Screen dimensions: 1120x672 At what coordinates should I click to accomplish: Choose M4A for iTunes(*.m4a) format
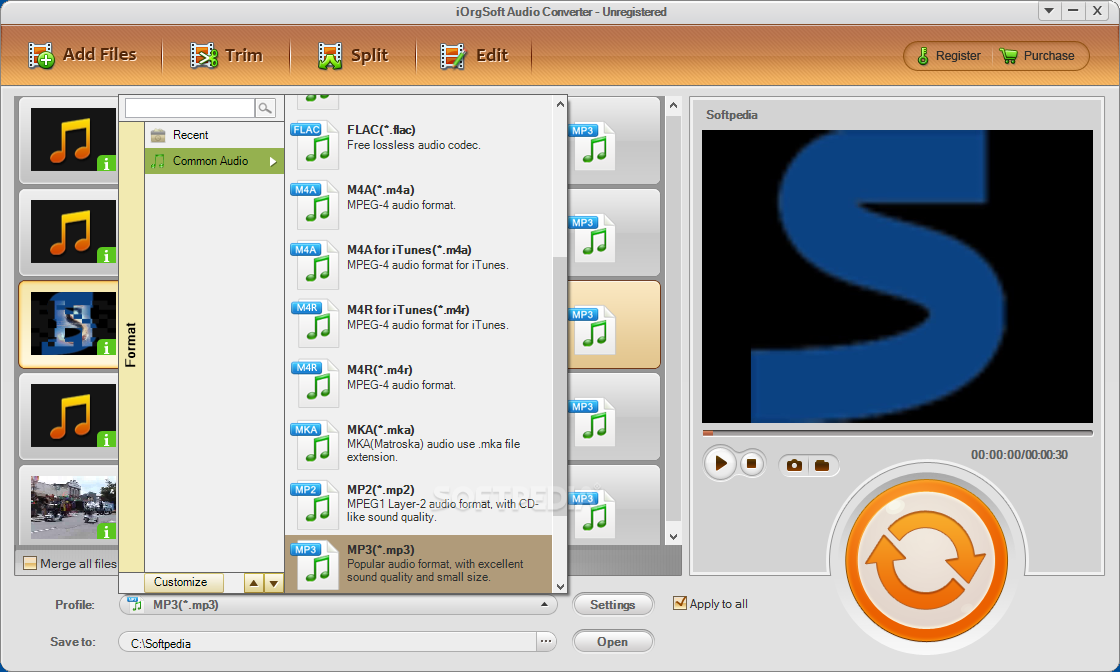(419, 265)
